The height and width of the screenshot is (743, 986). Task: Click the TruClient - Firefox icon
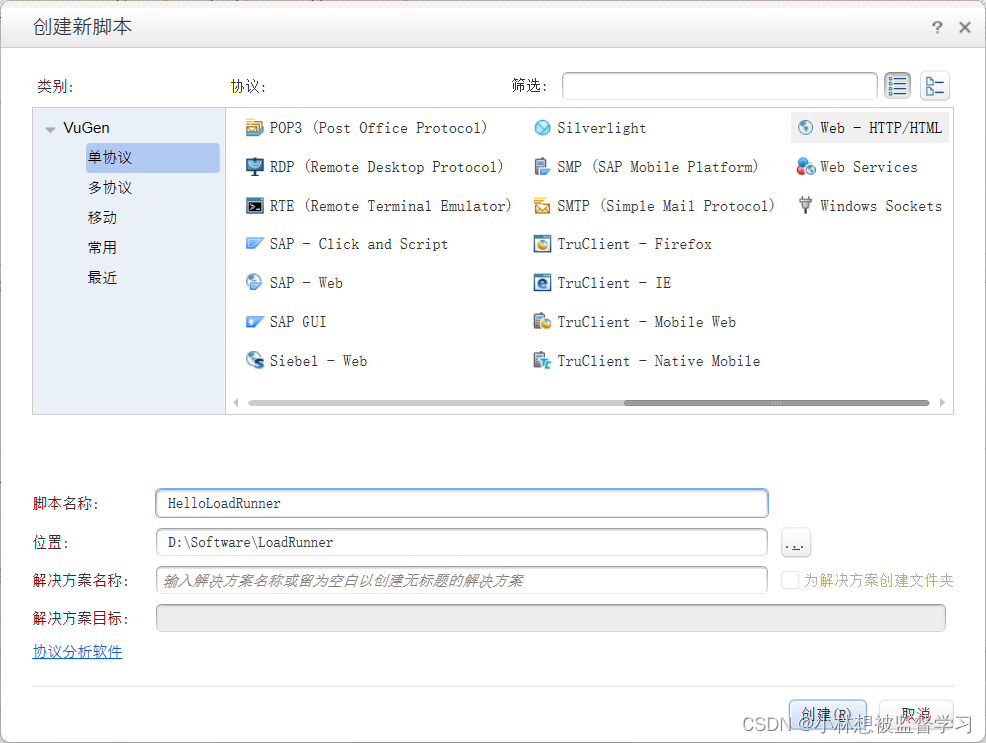point(542,244)
